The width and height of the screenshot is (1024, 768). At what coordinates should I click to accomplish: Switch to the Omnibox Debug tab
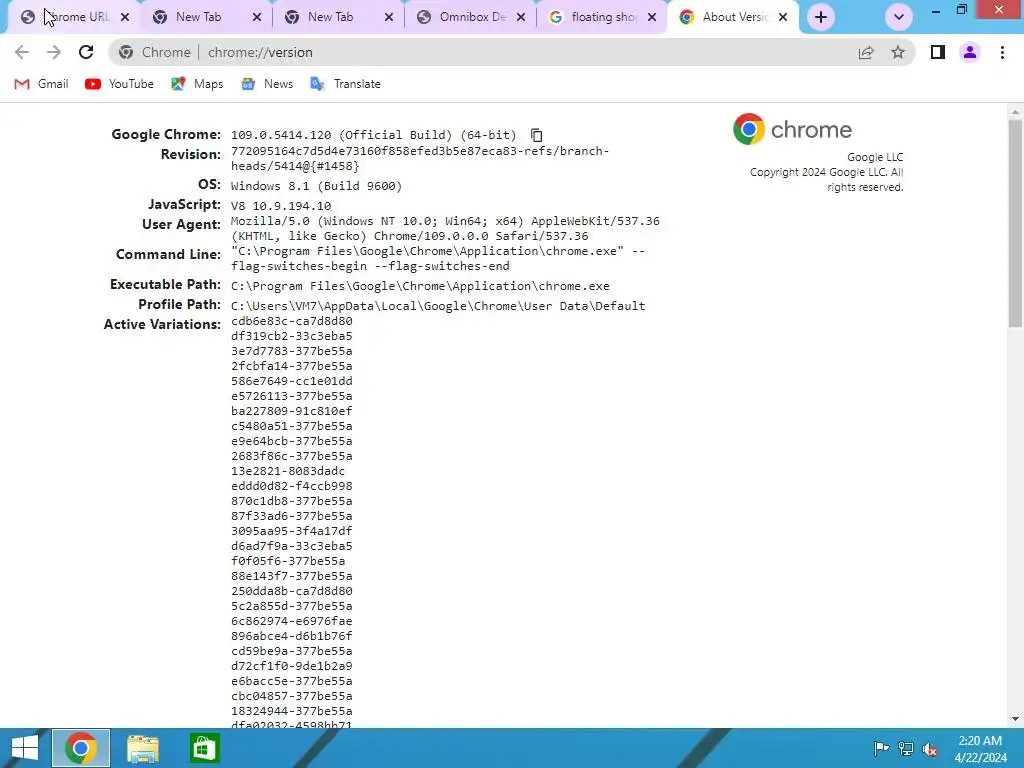(x=470, y=17)
